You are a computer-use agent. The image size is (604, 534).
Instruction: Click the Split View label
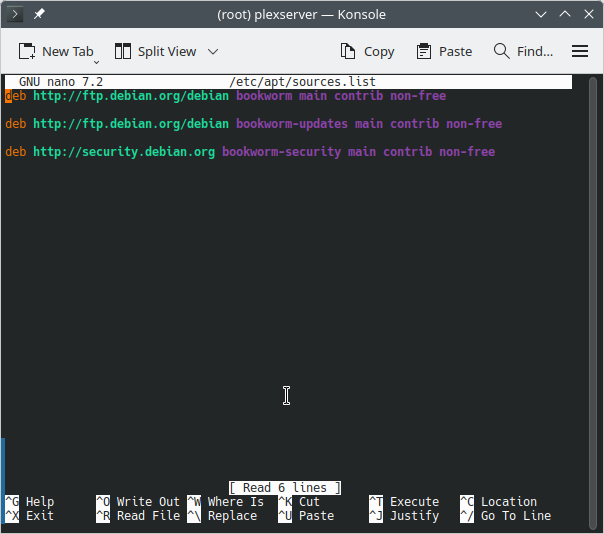click(x=167, y=51)
